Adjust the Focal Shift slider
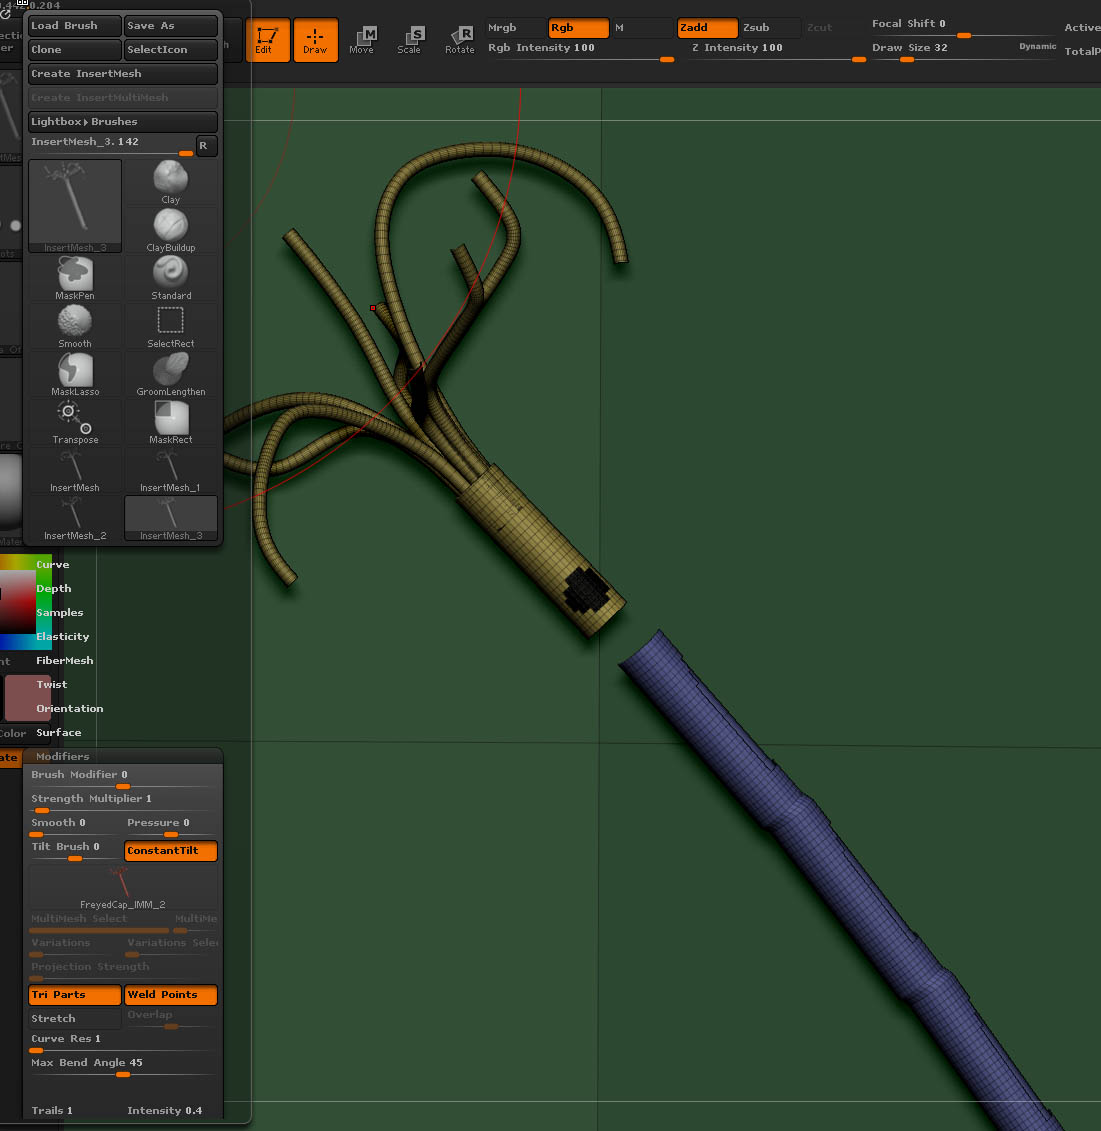Viewport: 1101px width, 1131px height. pos(963,27)
